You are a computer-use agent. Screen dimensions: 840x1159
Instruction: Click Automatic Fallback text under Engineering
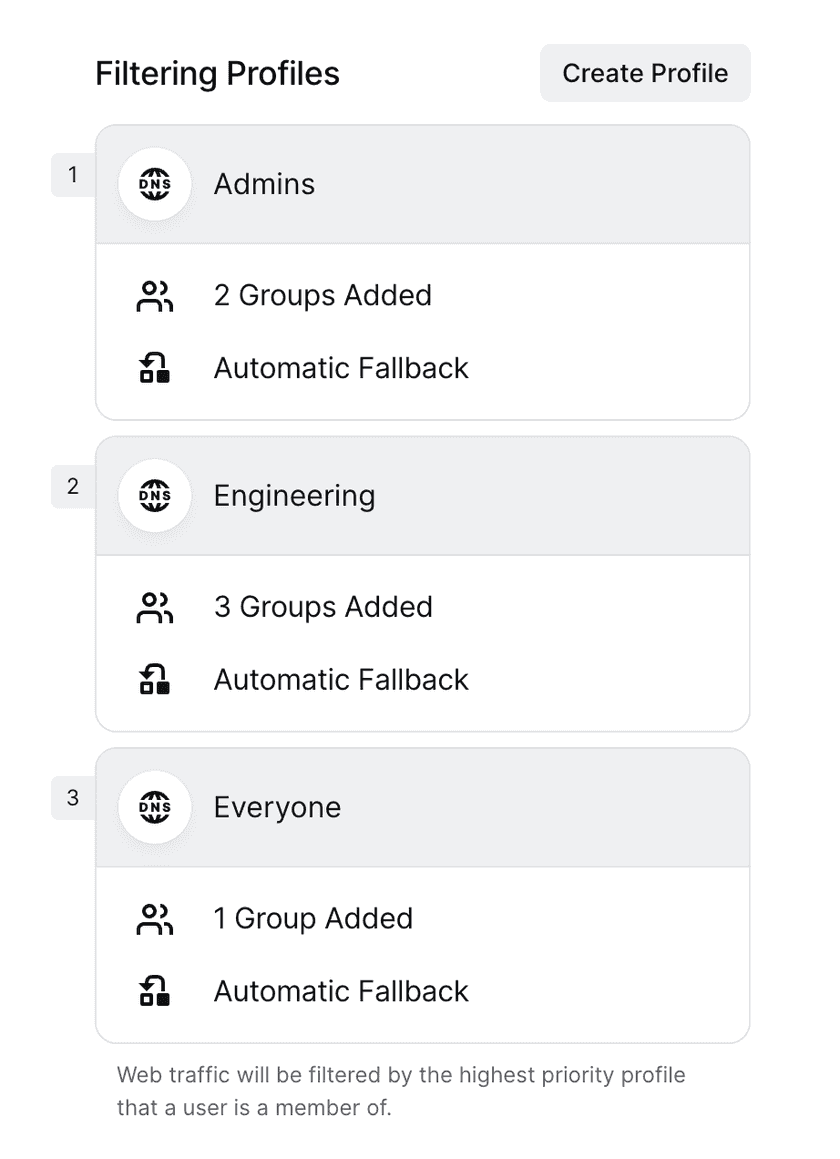click(341, 680)
